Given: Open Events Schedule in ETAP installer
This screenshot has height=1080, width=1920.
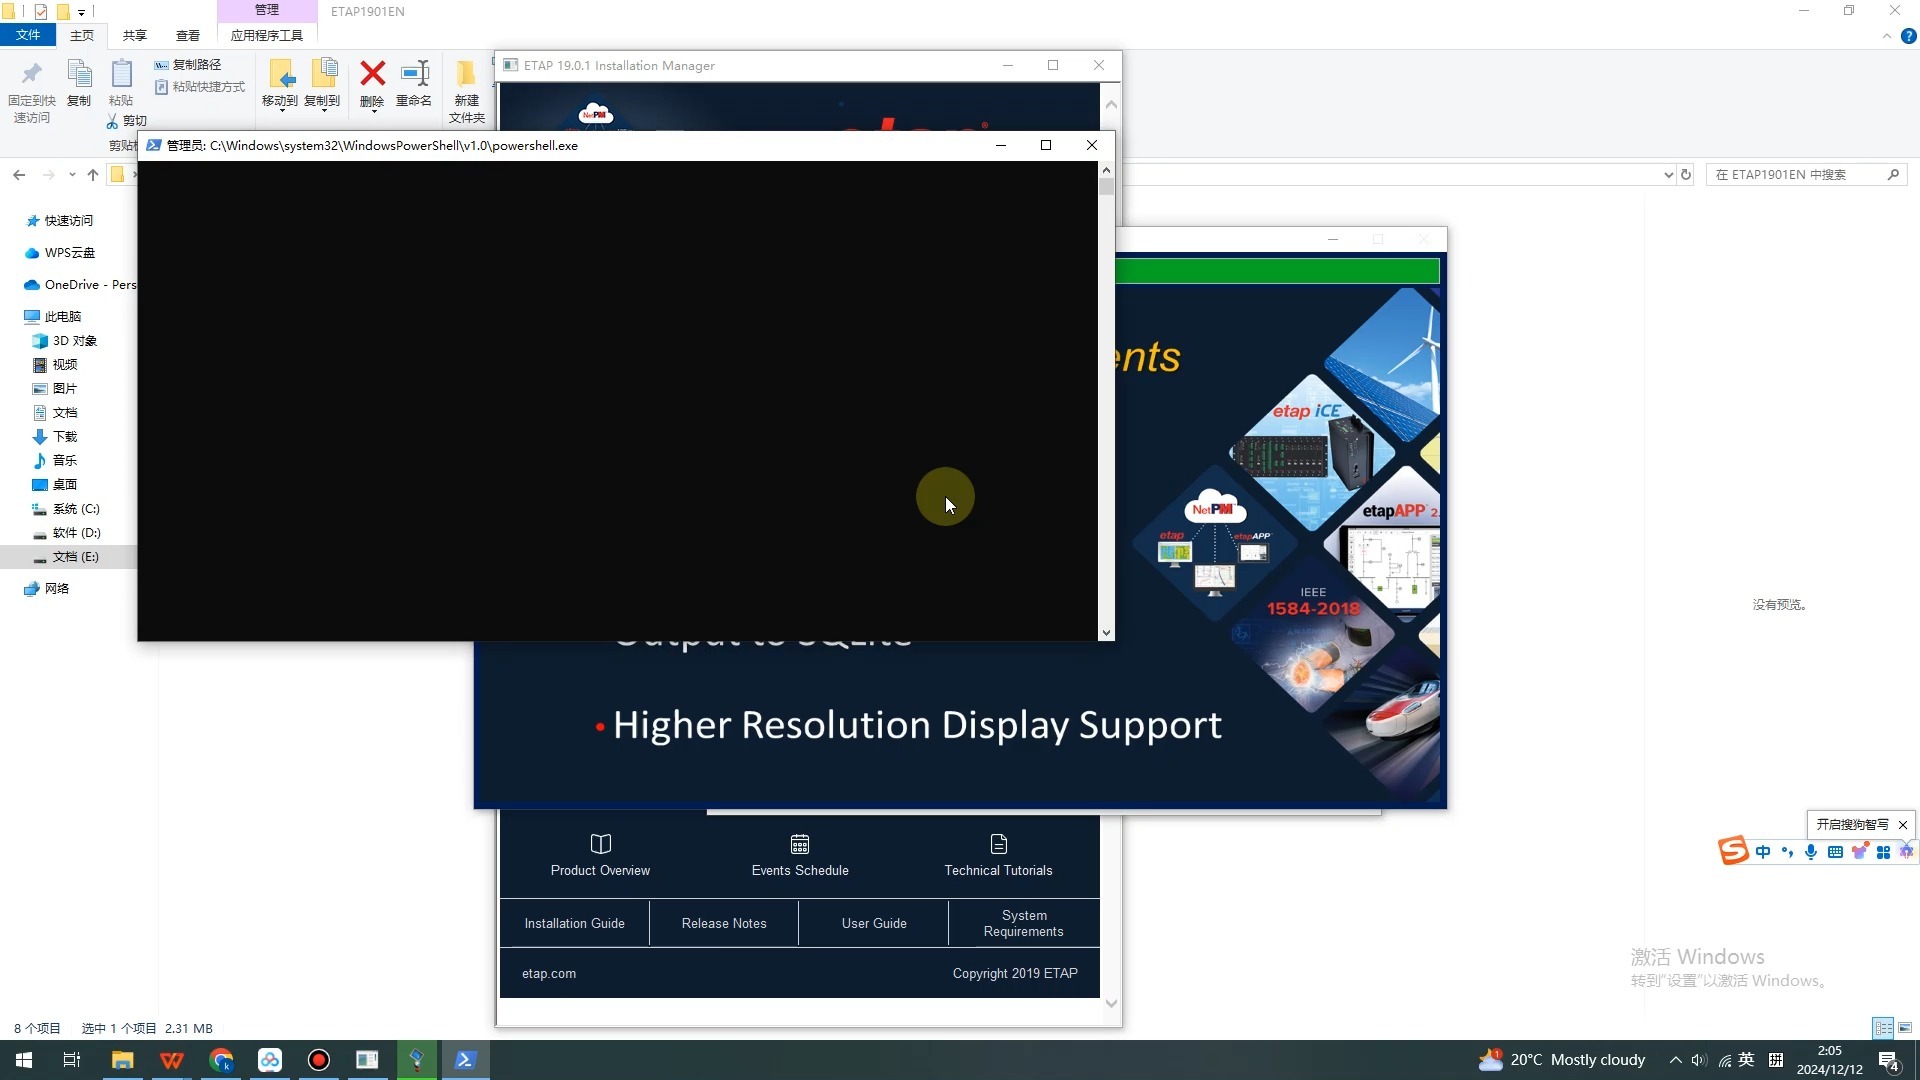Looking at the screenshot, I should click(800, 856).
